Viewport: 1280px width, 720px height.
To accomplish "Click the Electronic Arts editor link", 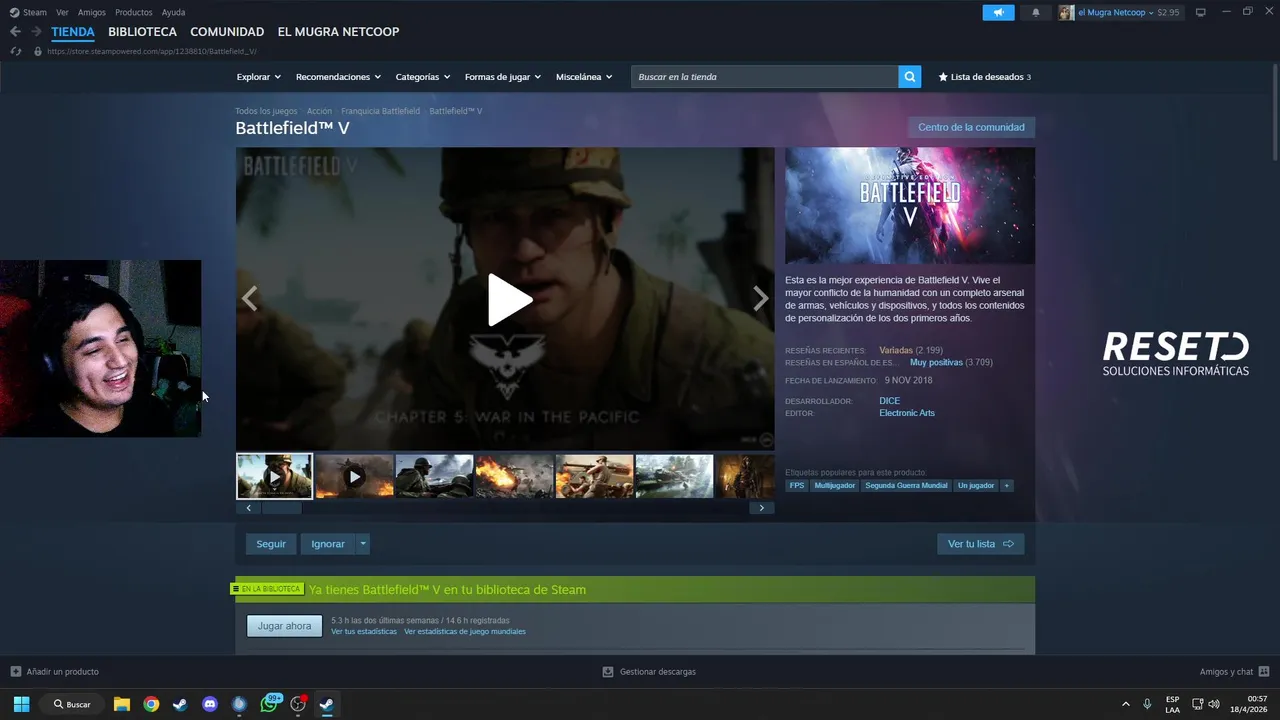I will point(907,413).
